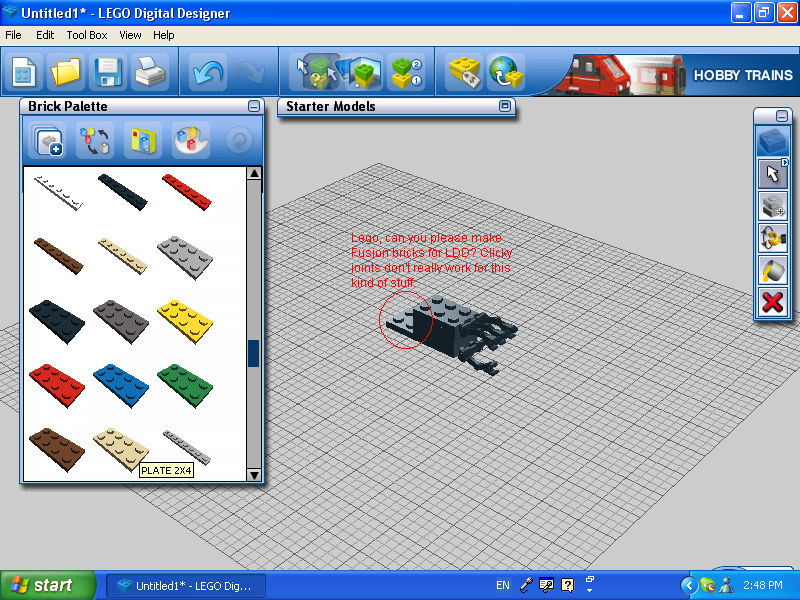Pick the yellow 2x4 plate

coord(185,321)
